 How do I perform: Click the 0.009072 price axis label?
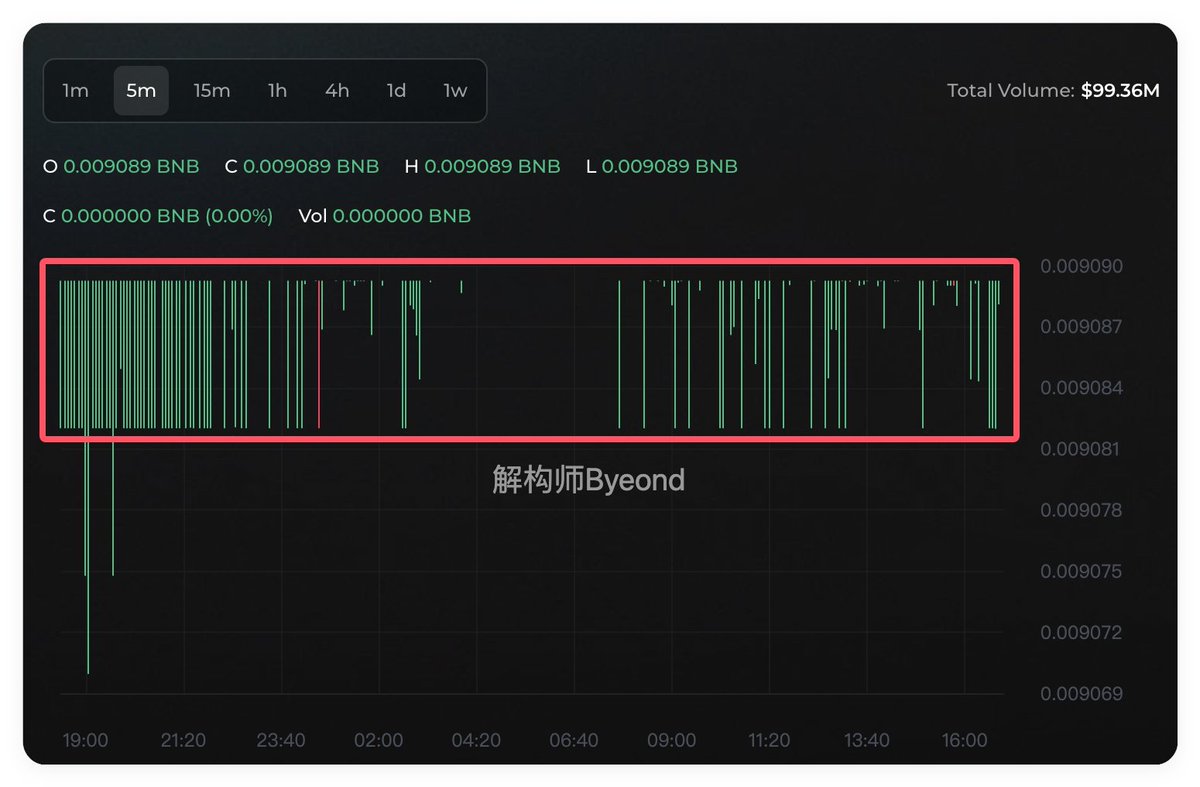click(1081, 633)
